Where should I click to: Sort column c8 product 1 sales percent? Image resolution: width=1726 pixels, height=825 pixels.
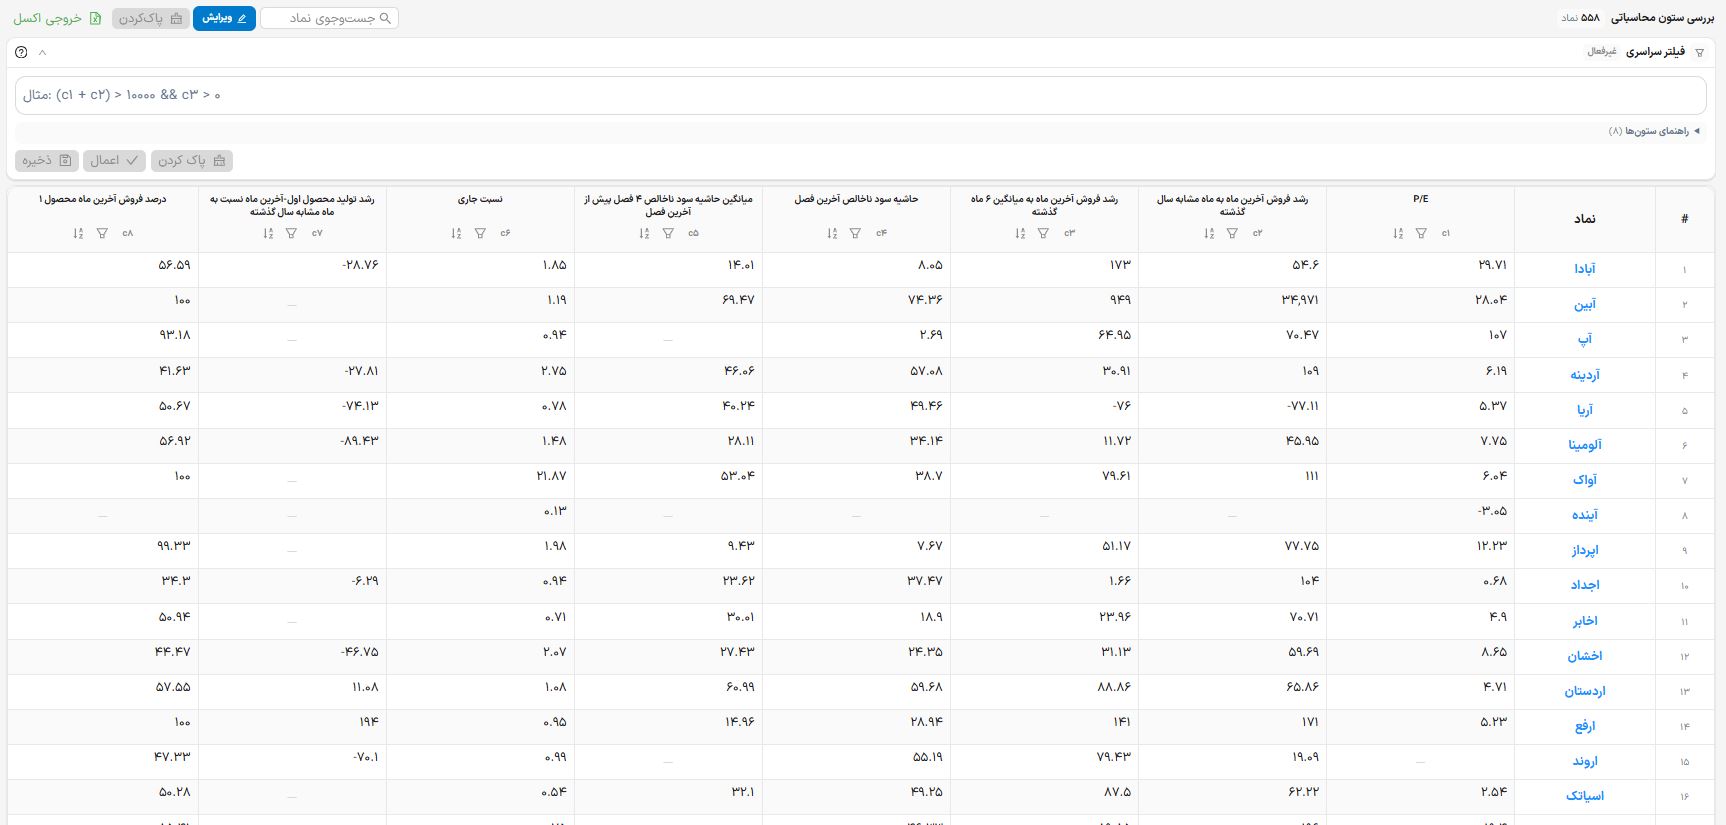[78, 233]
